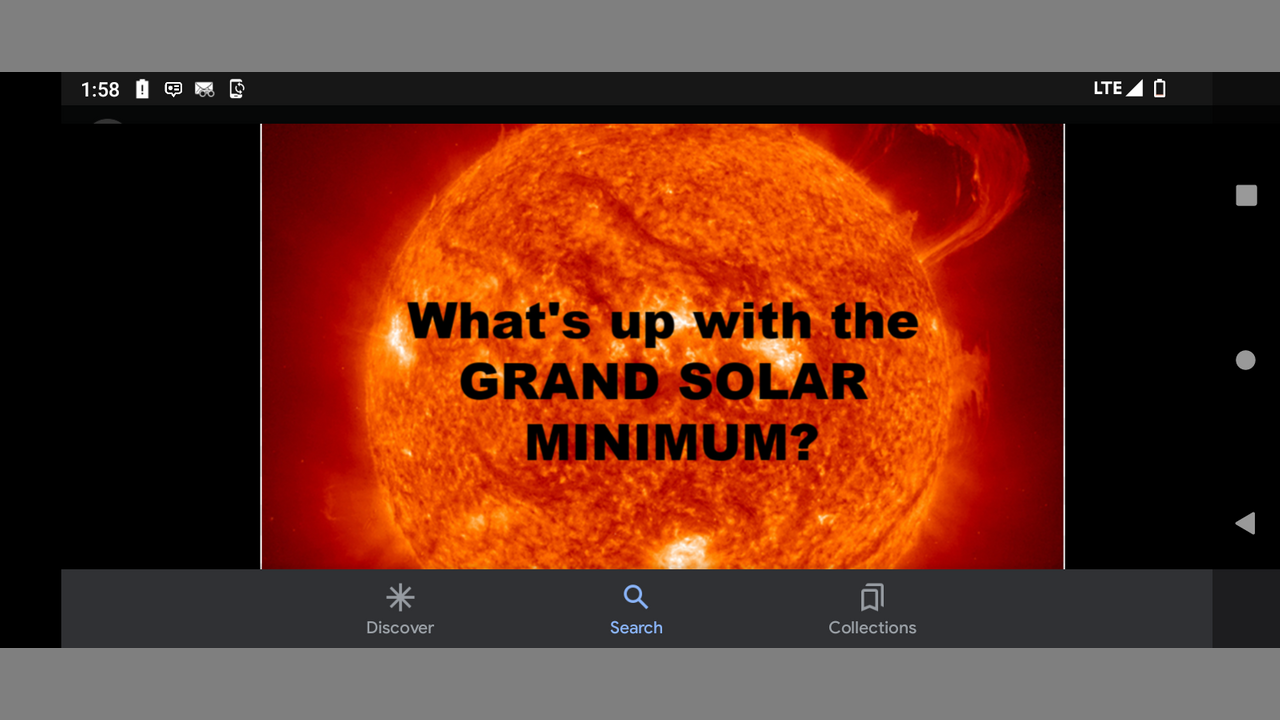Image resolution: width=1280 pixels, height=720 pixels.
Task: Open recent apps with square button
Action: 1246,195
